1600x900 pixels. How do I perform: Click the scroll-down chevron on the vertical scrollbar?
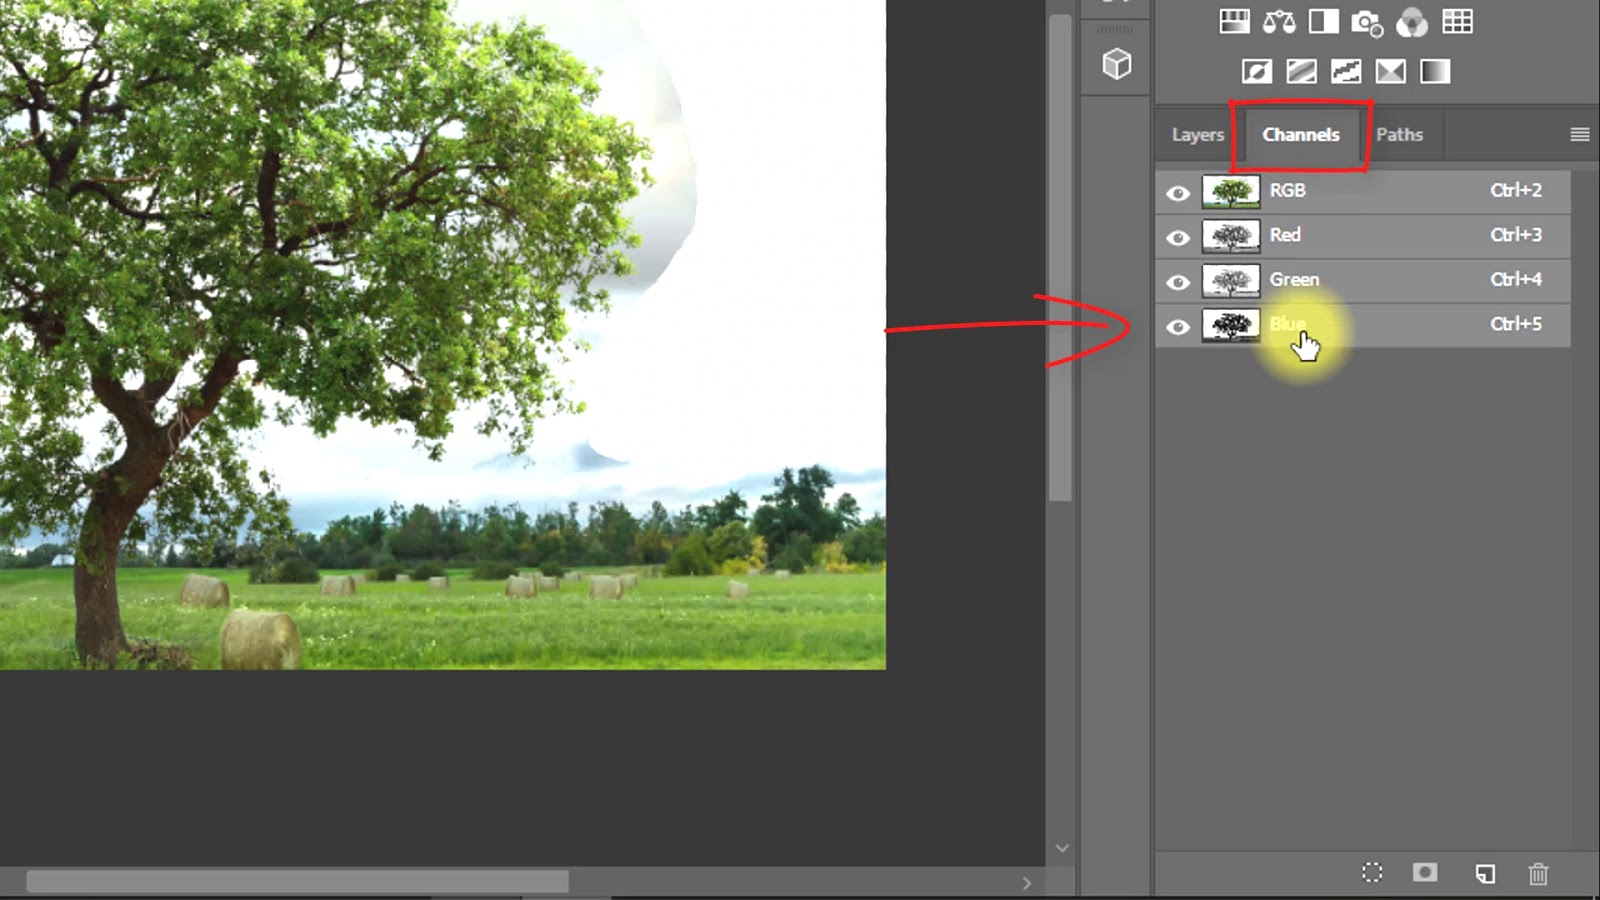[1061, 846]
